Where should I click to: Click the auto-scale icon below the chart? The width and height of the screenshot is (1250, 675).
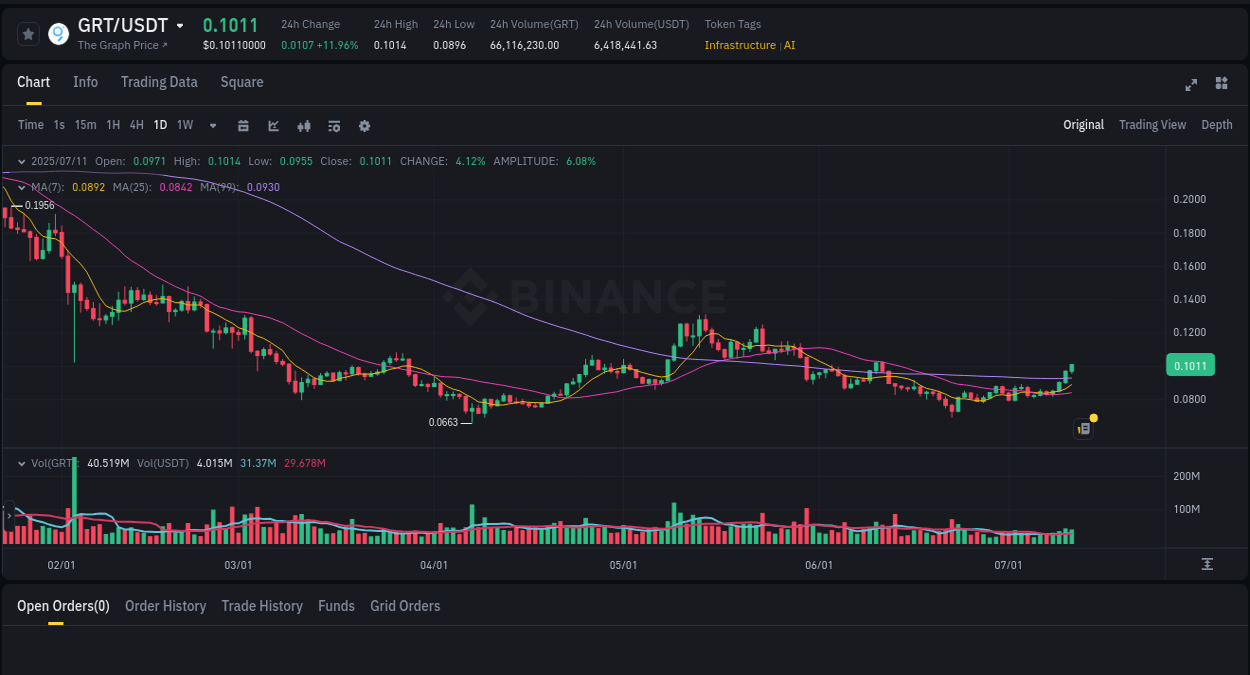click(x=1208, y=564)
